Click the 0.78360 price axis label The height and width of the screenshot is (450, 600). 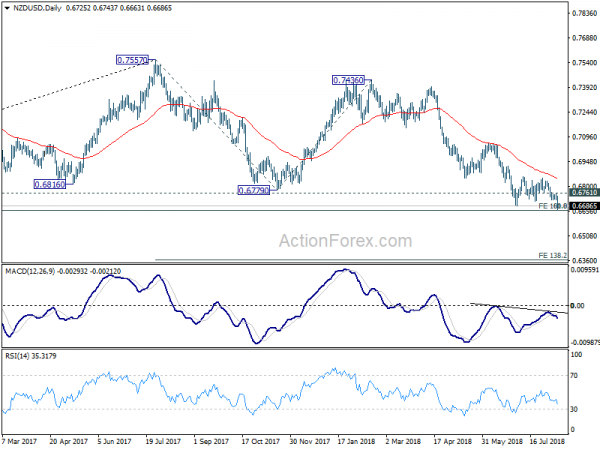tap(584, 13)
